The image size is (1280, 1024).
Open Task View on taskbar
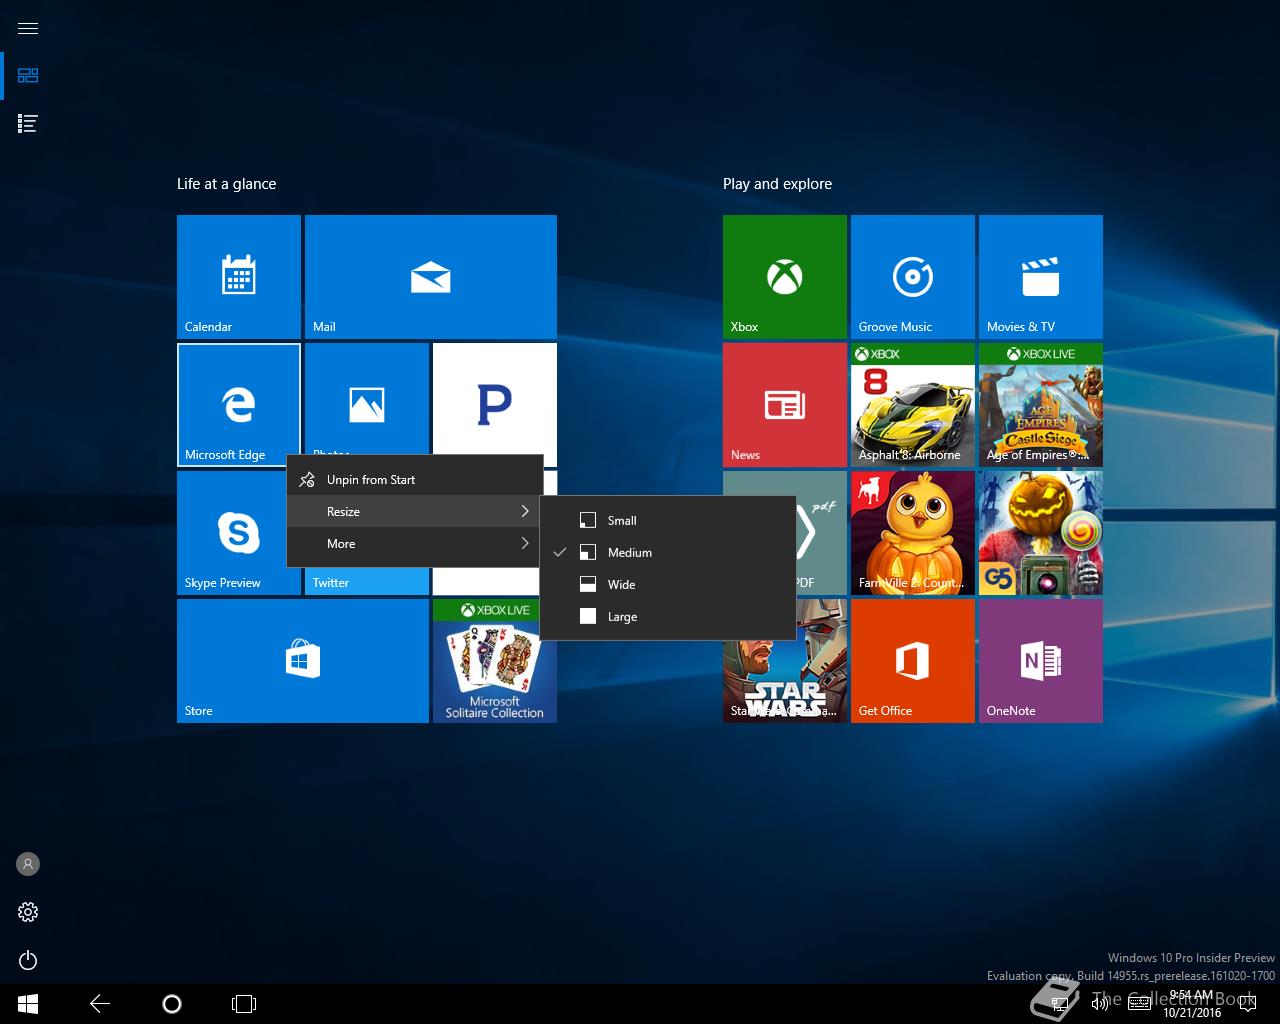244,1004
